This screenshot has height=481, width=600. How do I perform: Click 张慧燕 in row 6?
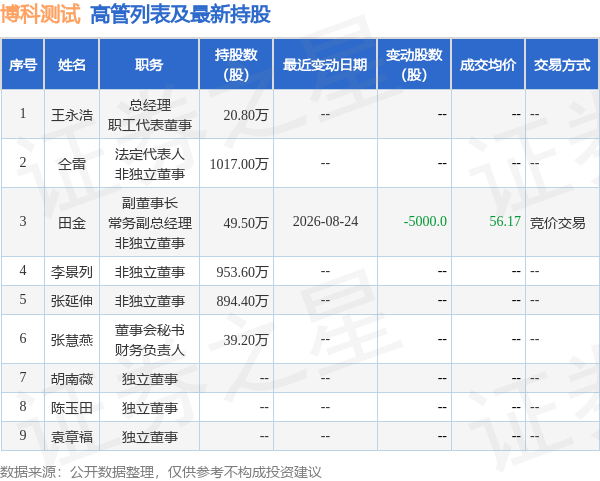pos(72,340)
